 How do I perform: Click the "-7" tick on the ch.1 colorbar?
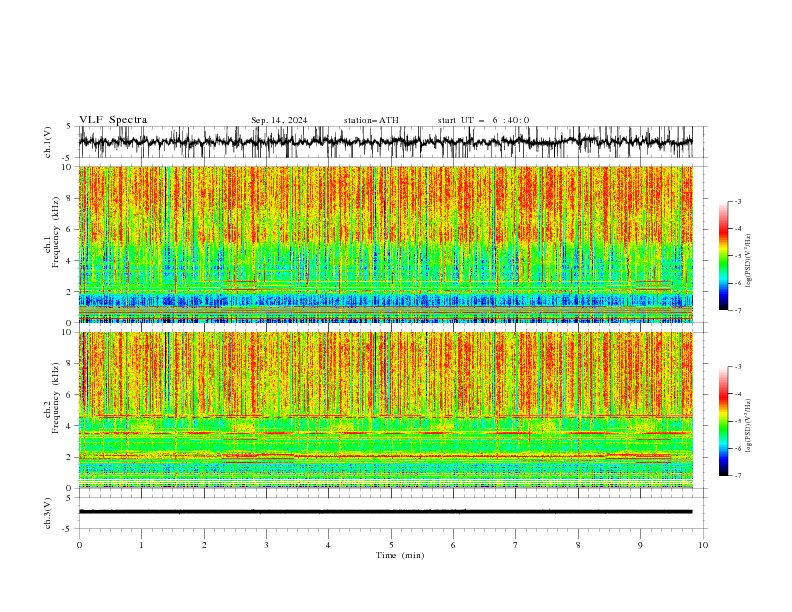(x=738, y=310)
